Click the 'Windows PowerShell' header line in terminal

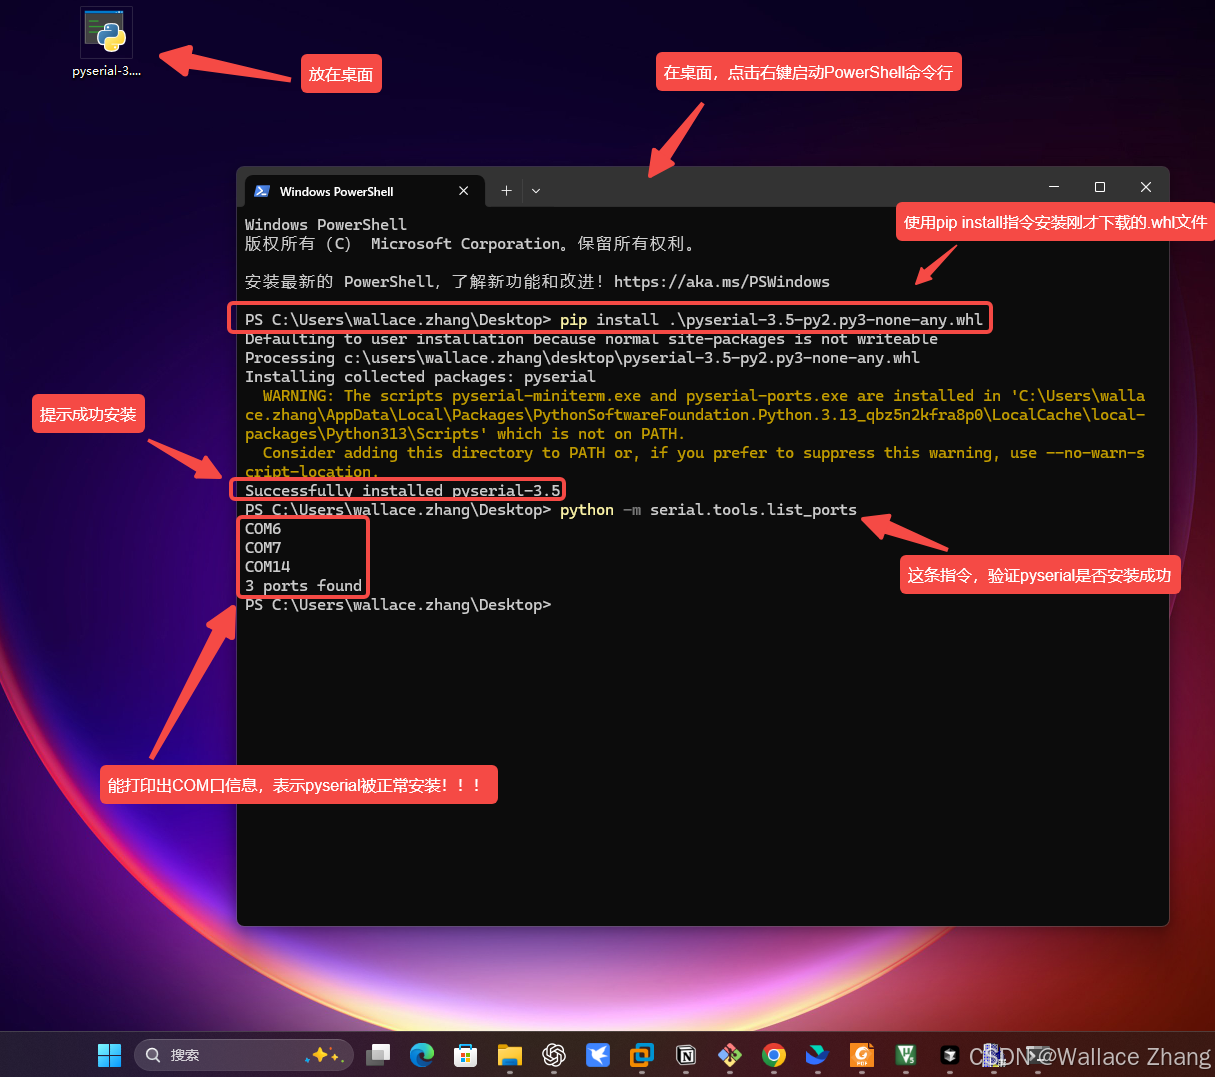(x=326, y=225)
